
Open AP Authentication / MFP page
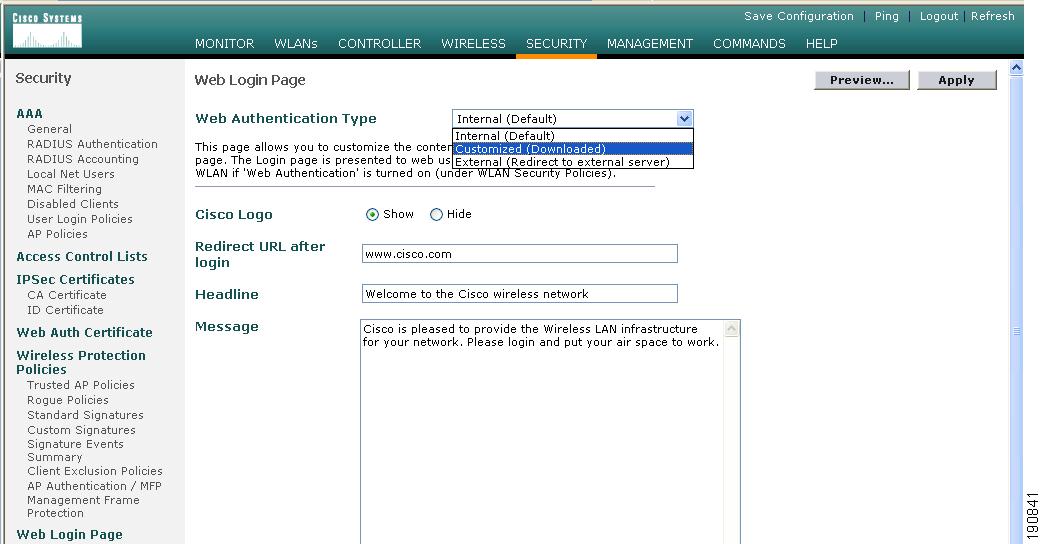point(94,486)
